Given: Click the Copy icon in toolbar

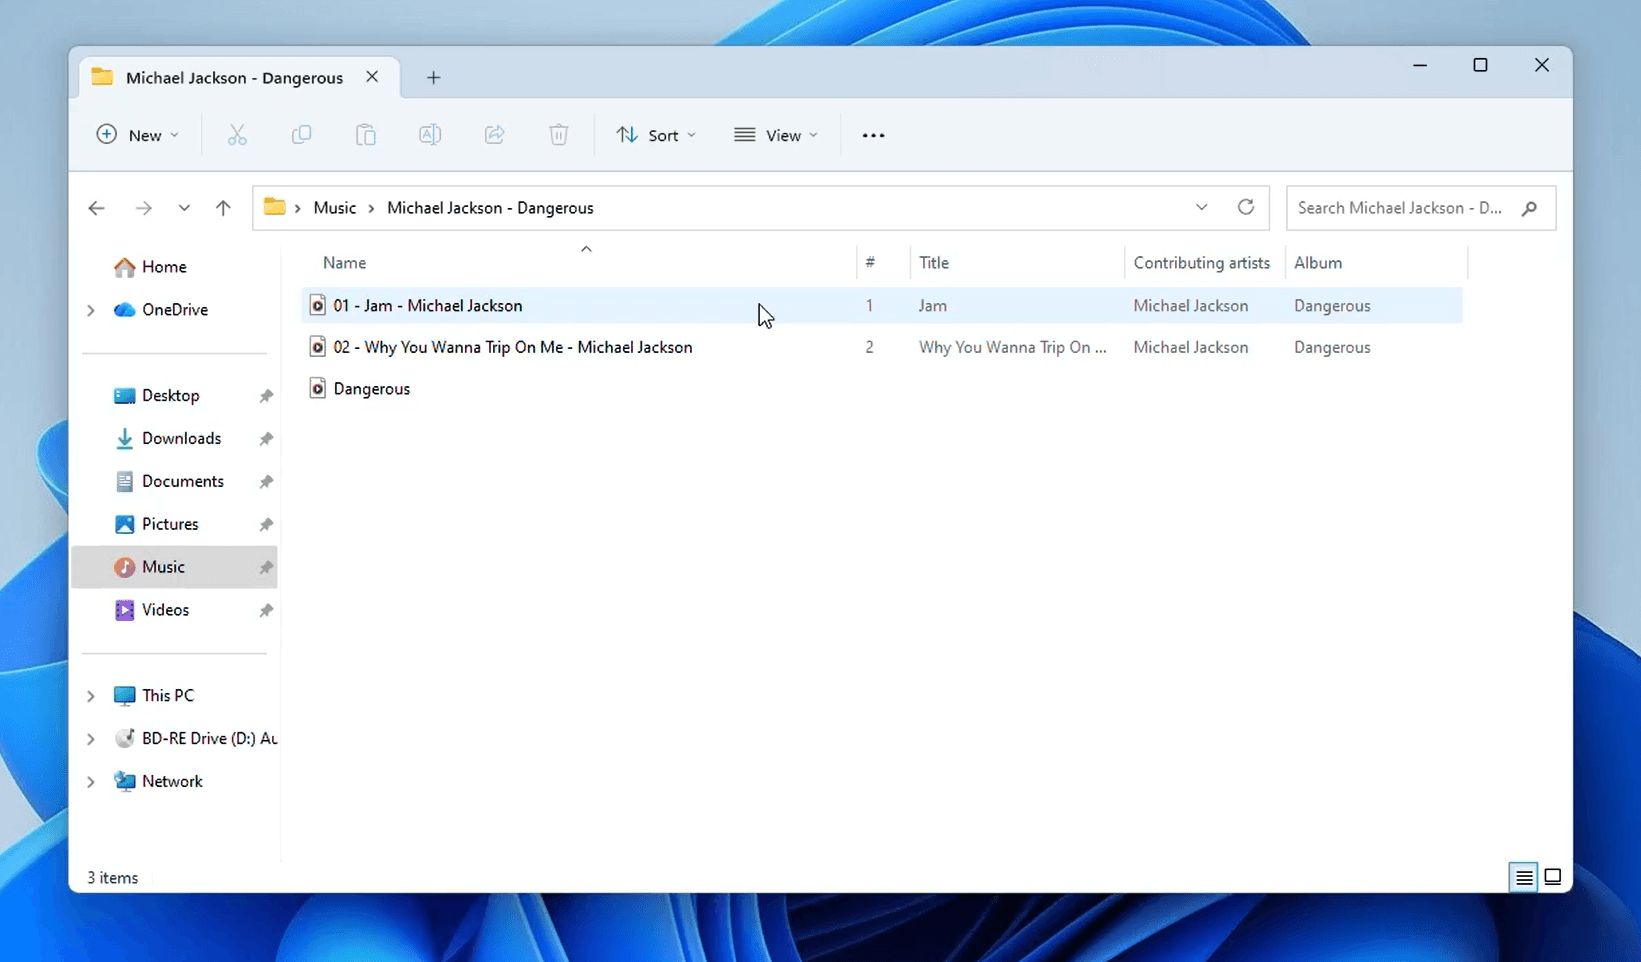Looking at the screenshot, I should [301, 135].
